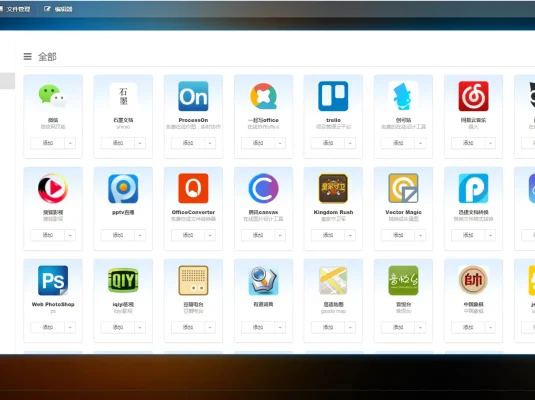Select the OfficeConverter orange icon
Viewport: 535px width, 400px height.
click(x=193, y=188)
